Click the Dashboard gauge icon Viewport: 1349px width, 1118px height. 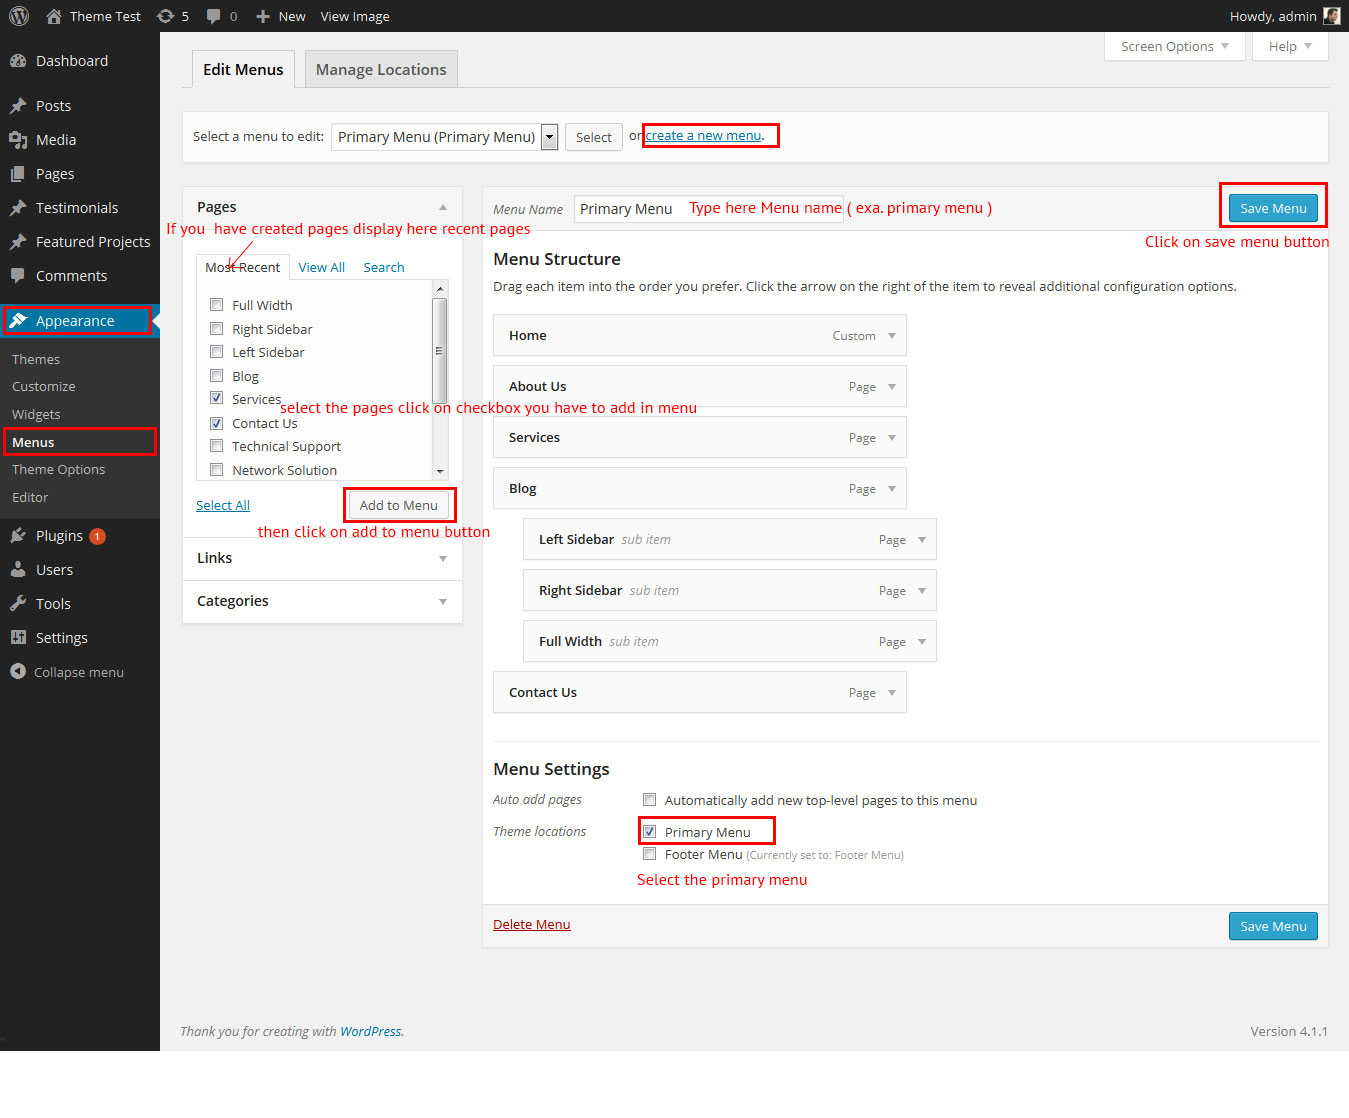[18, 61]
